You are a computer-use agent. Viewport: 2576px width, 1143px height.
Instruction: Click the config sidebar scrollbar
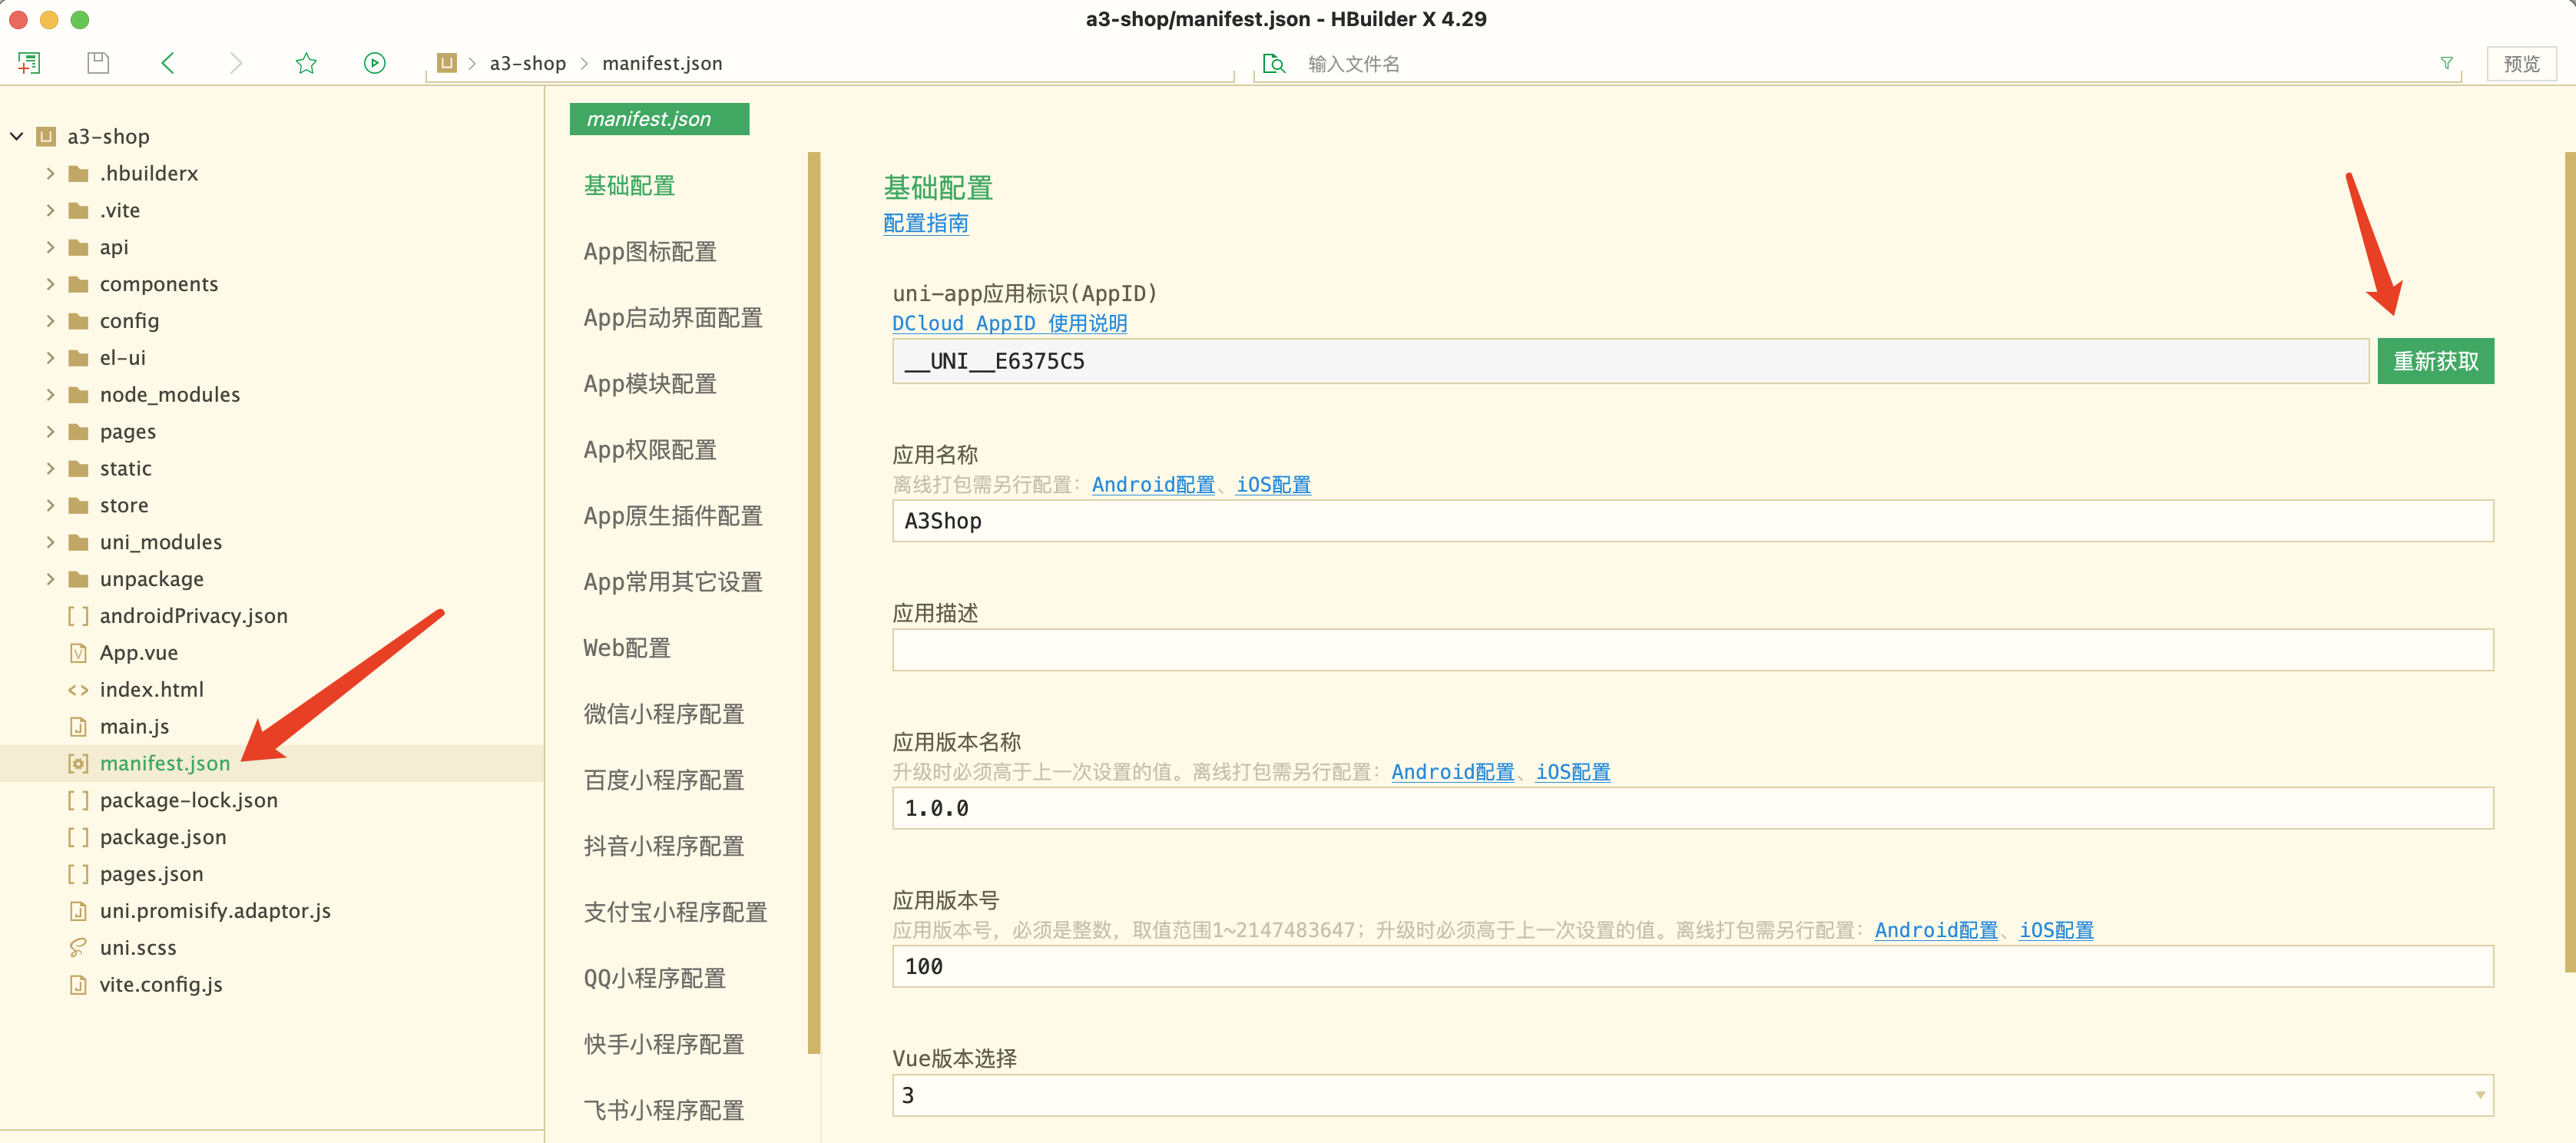814,603
